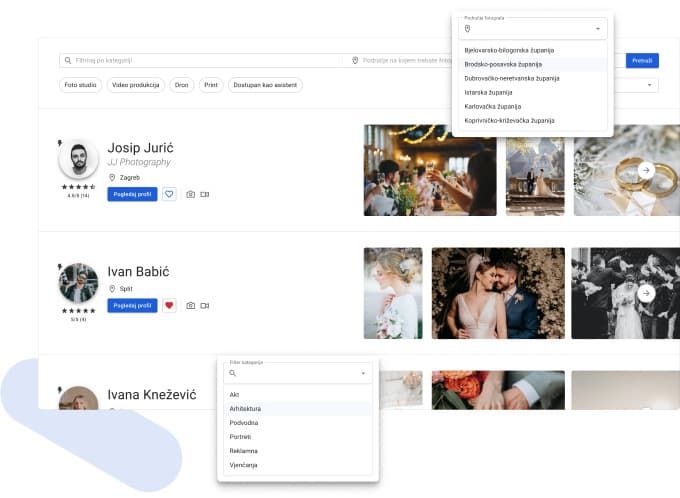Open the sort dropdown right of filter chips
The height and width of the screenshot is (498, 680).
click(x=649, y=85)
